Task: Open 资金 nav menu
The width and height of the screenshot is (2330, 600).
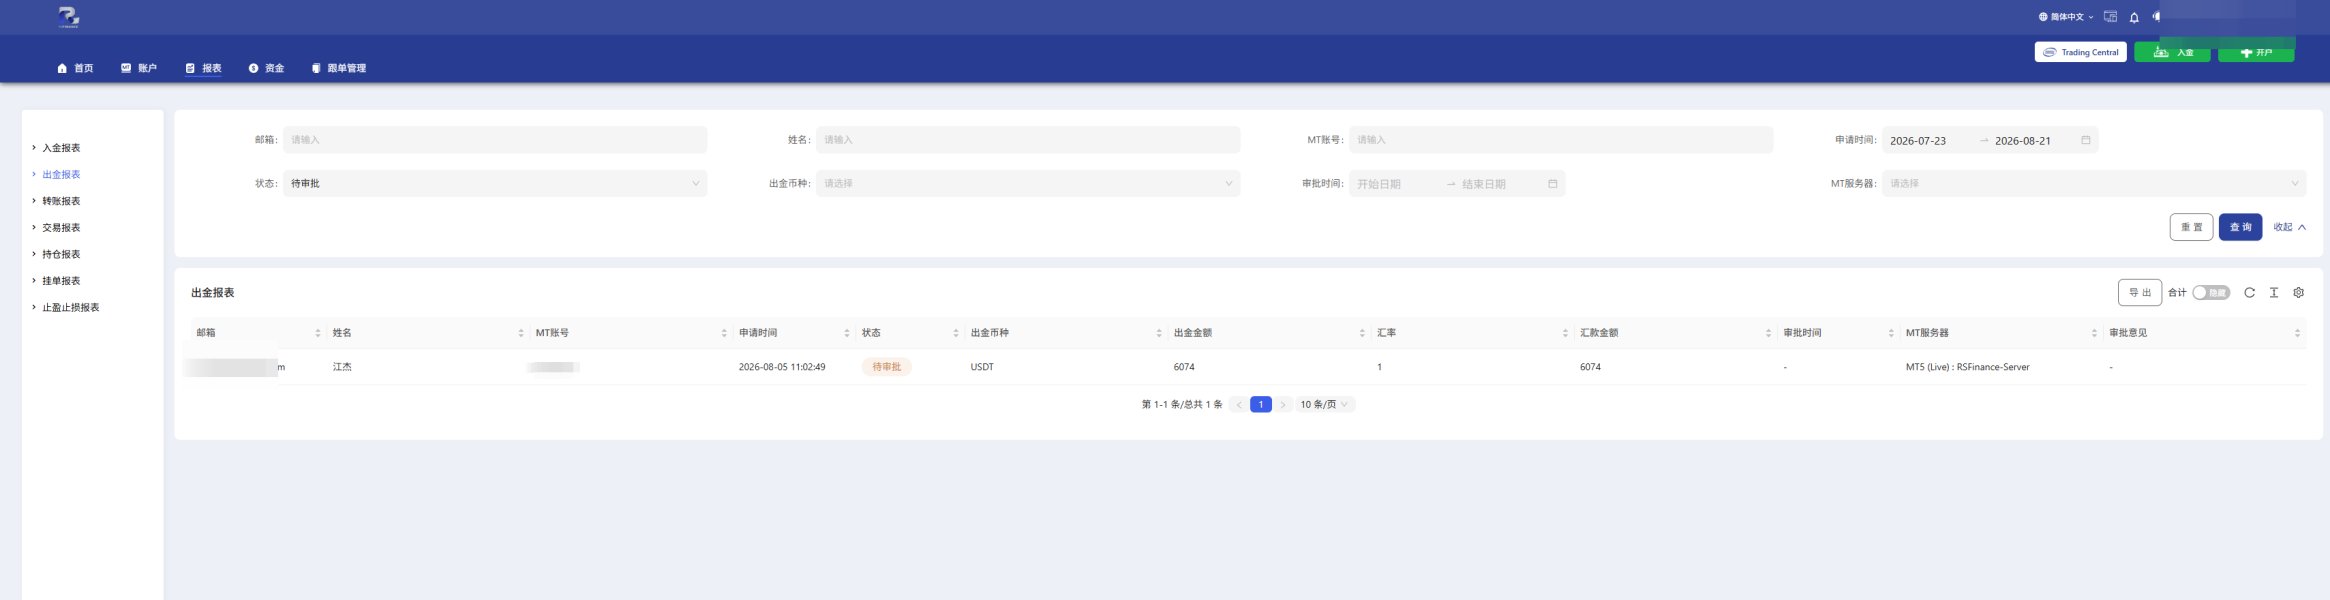Action: click(x=266, y=68)
